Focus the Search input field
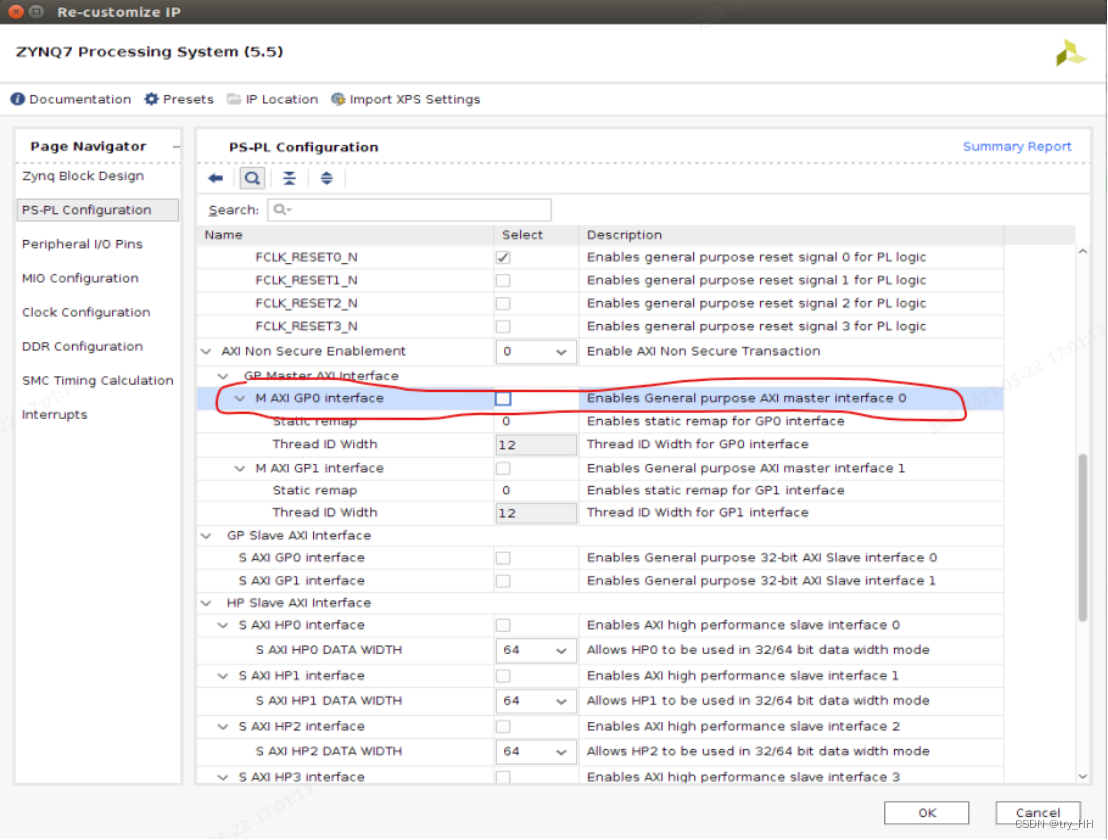This screenshot has width=1108, height=840. [408, 210]
